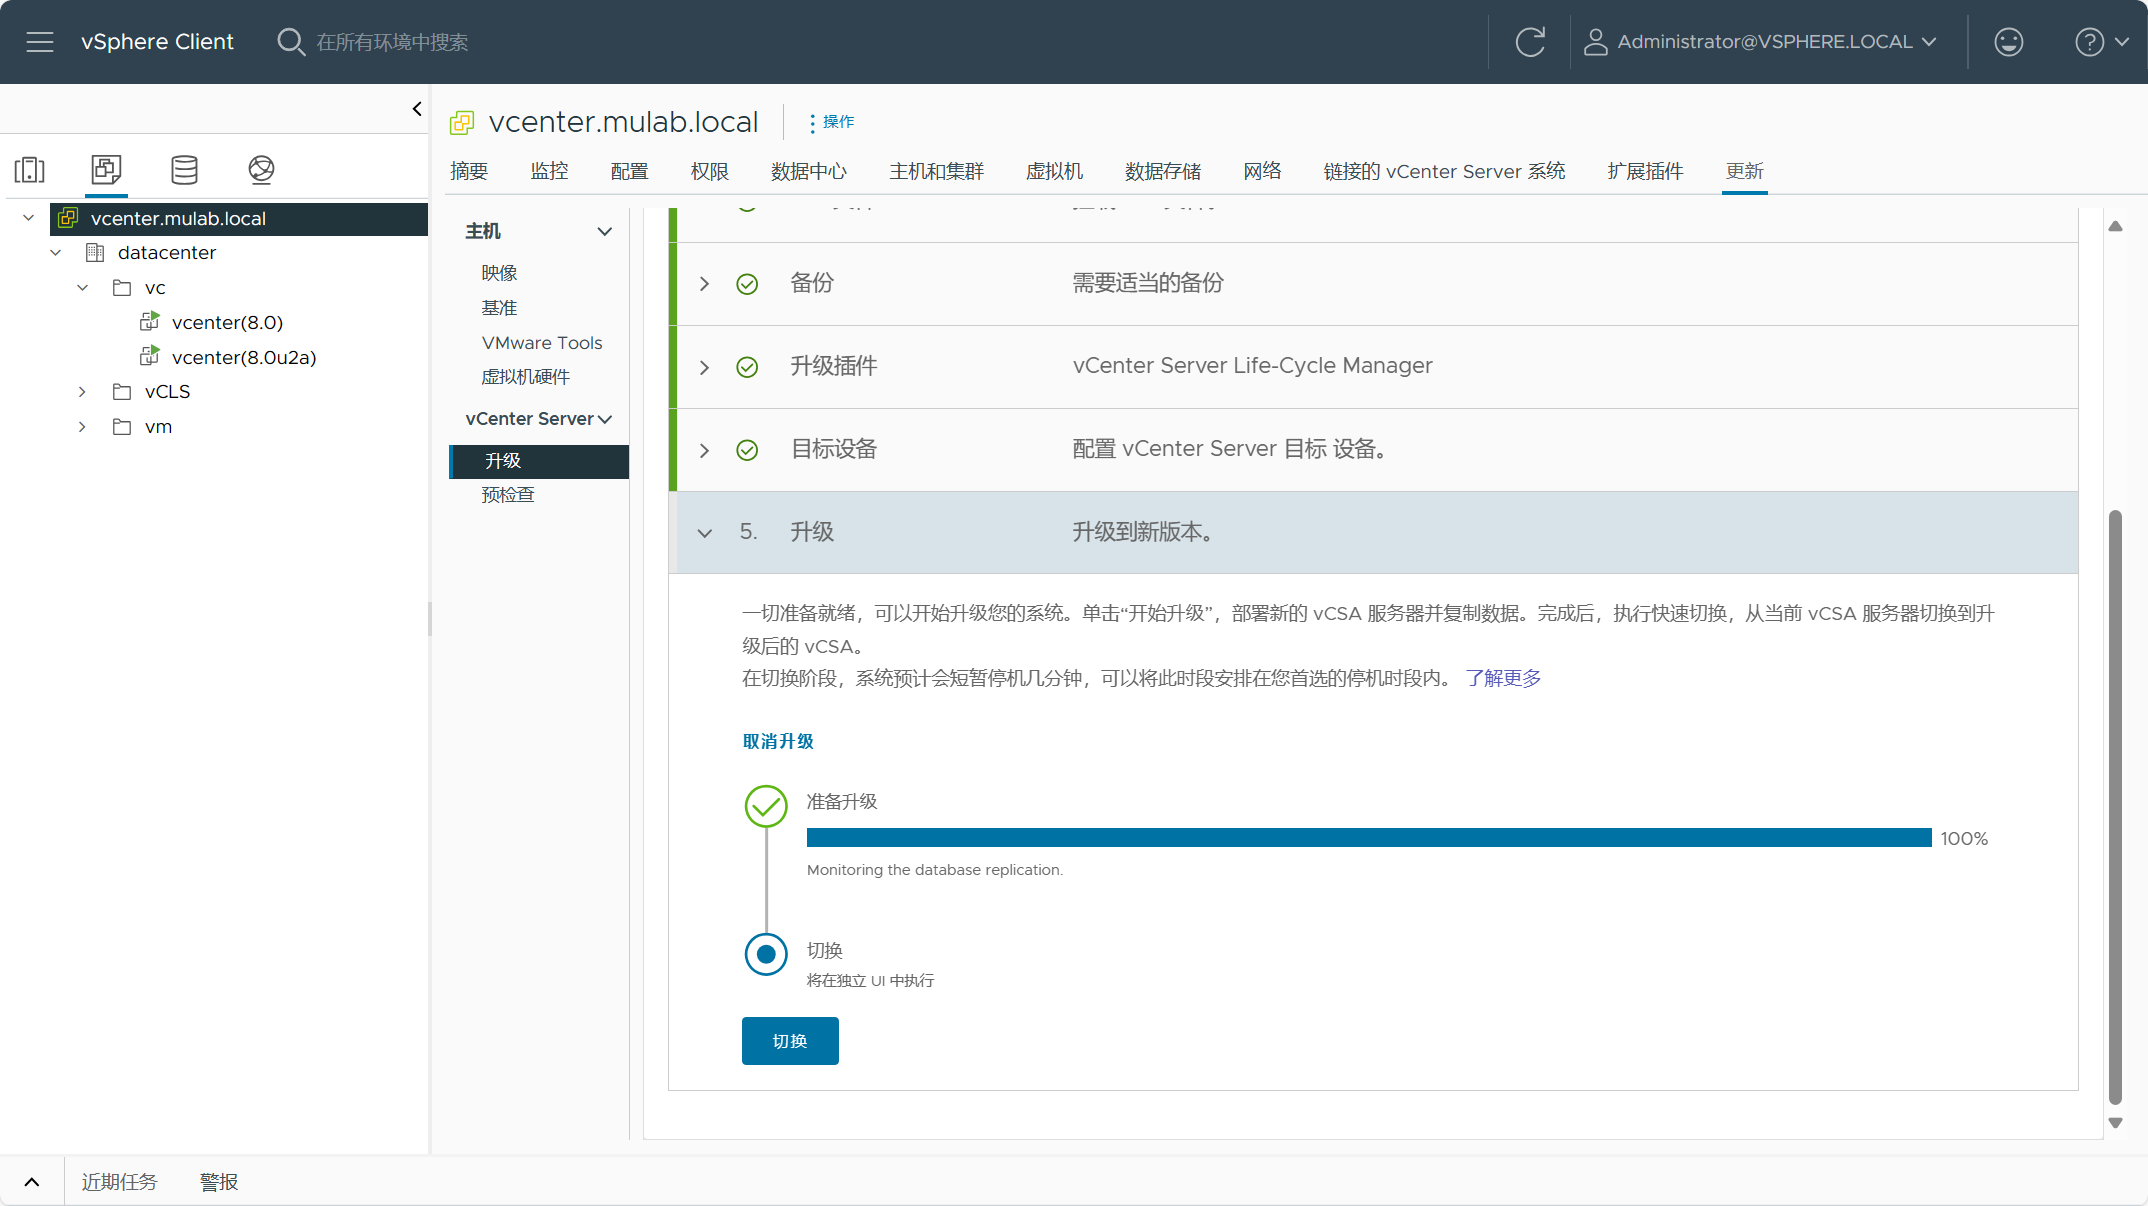The height and width of the screenshot is (1206, 2148).
Task: Click the search field 在所有环境中搜索
Action: pos(392,42)
